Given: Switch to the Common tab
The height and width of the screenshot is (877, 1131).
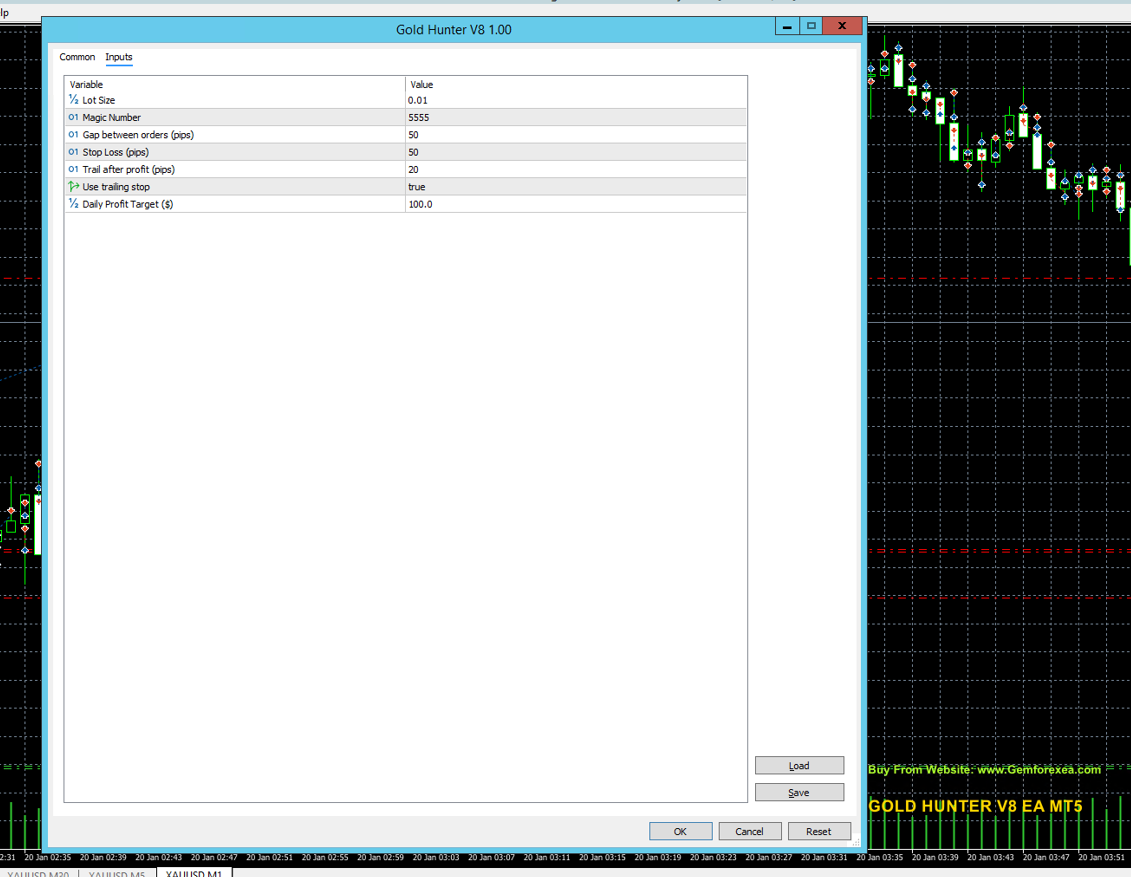Looking at the screenshot, I should (77, 57).
